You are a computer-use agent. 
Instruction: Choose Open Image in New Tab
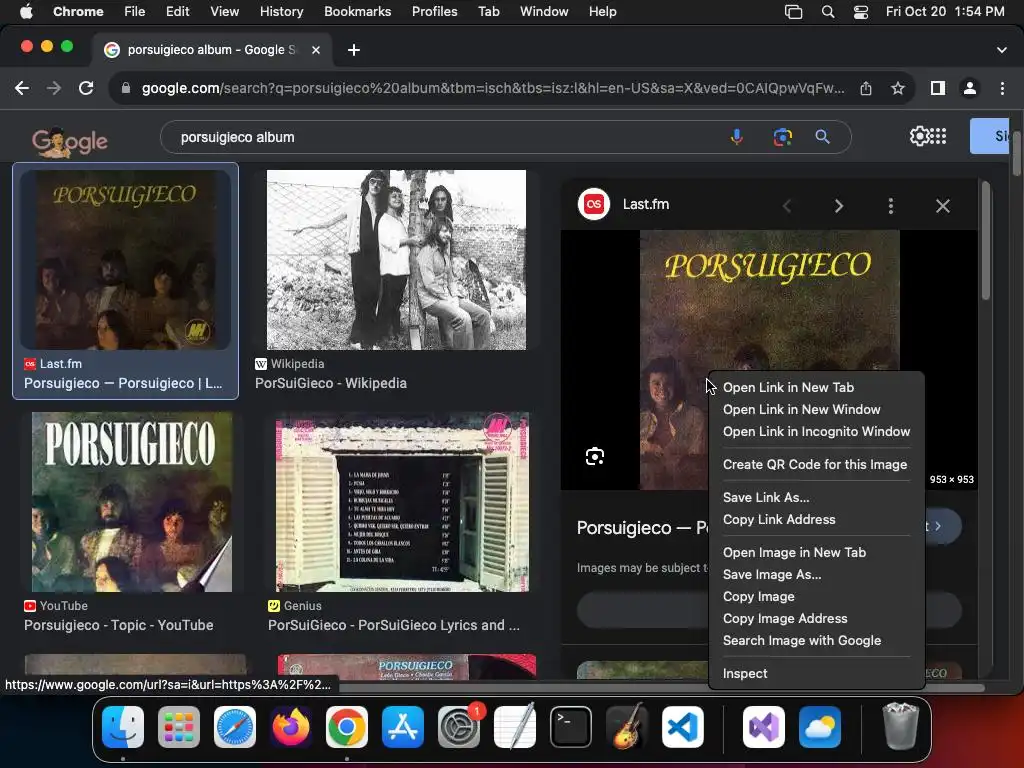(794, 552)
